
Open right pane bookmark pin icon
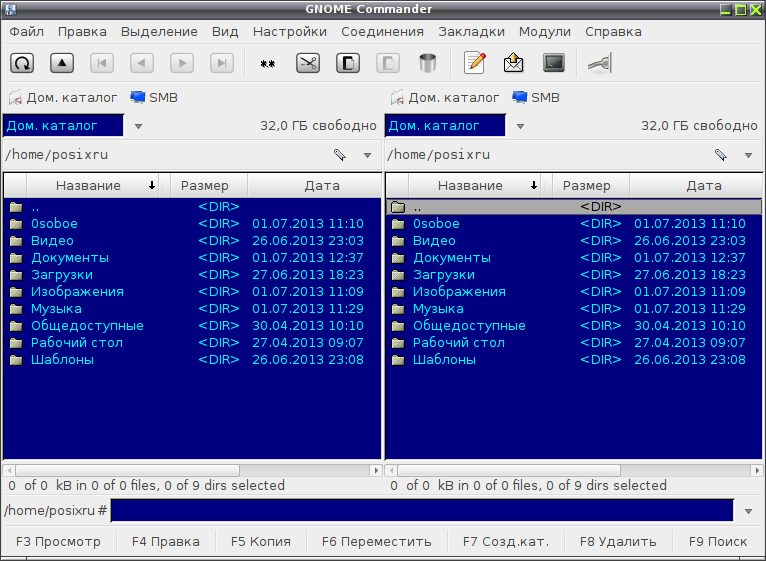pyautogui.click(x=721, y=155)
